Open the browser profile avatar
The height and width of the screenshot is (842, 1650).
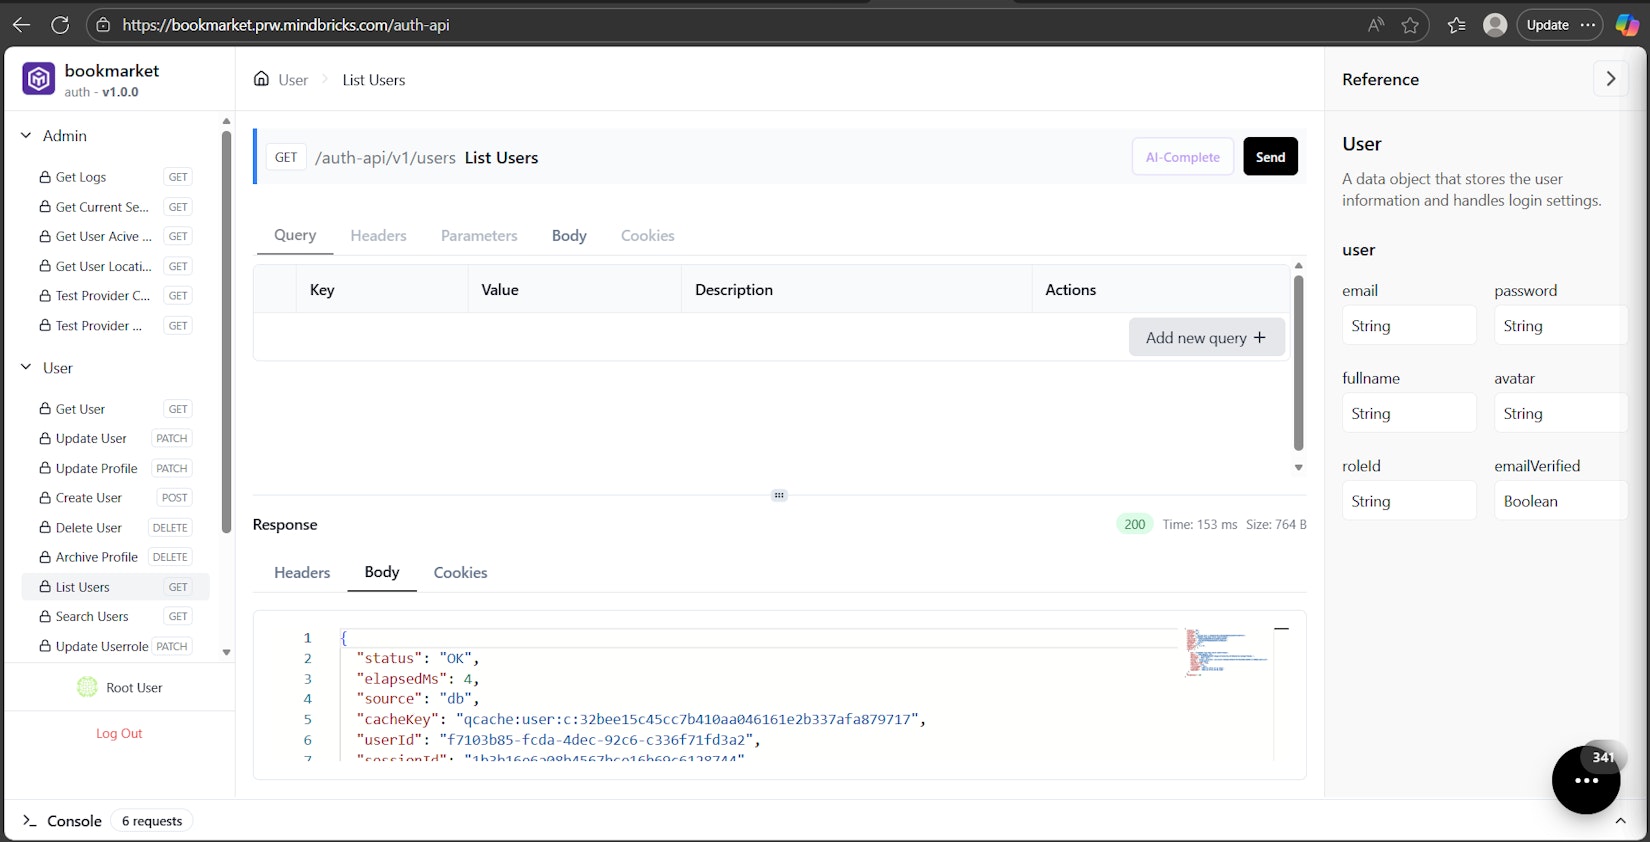pyautogui.click(x=1494, y=25)
